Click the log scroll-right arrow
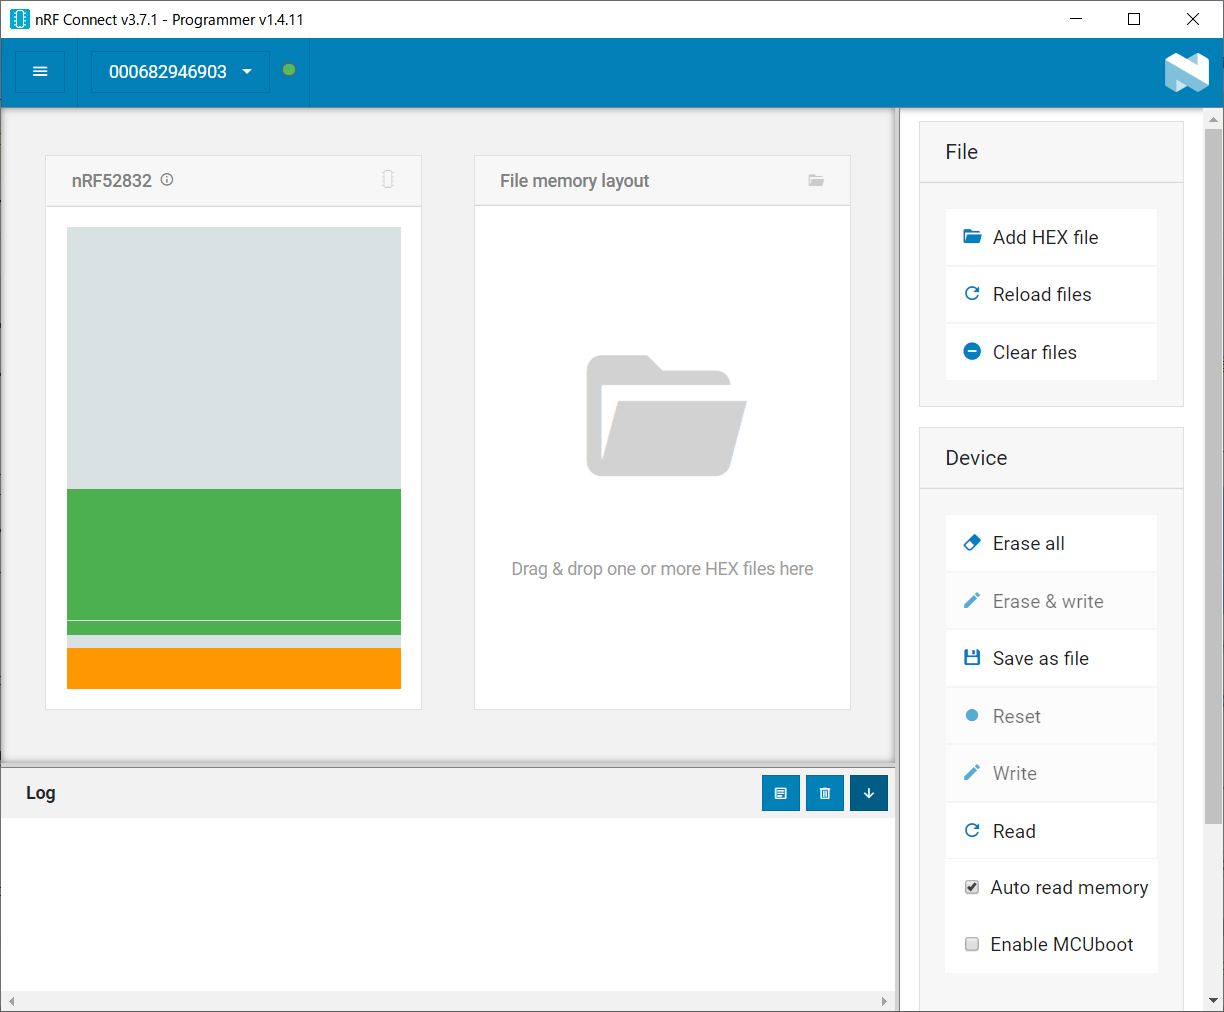 click(x=884, y=1001)
